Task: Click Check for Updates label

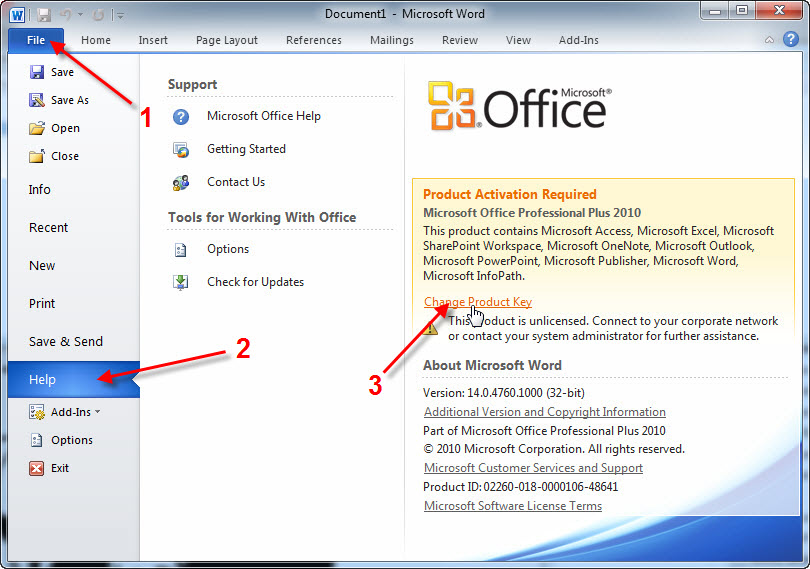Action: pyautogui.click(x=256, y=282)
